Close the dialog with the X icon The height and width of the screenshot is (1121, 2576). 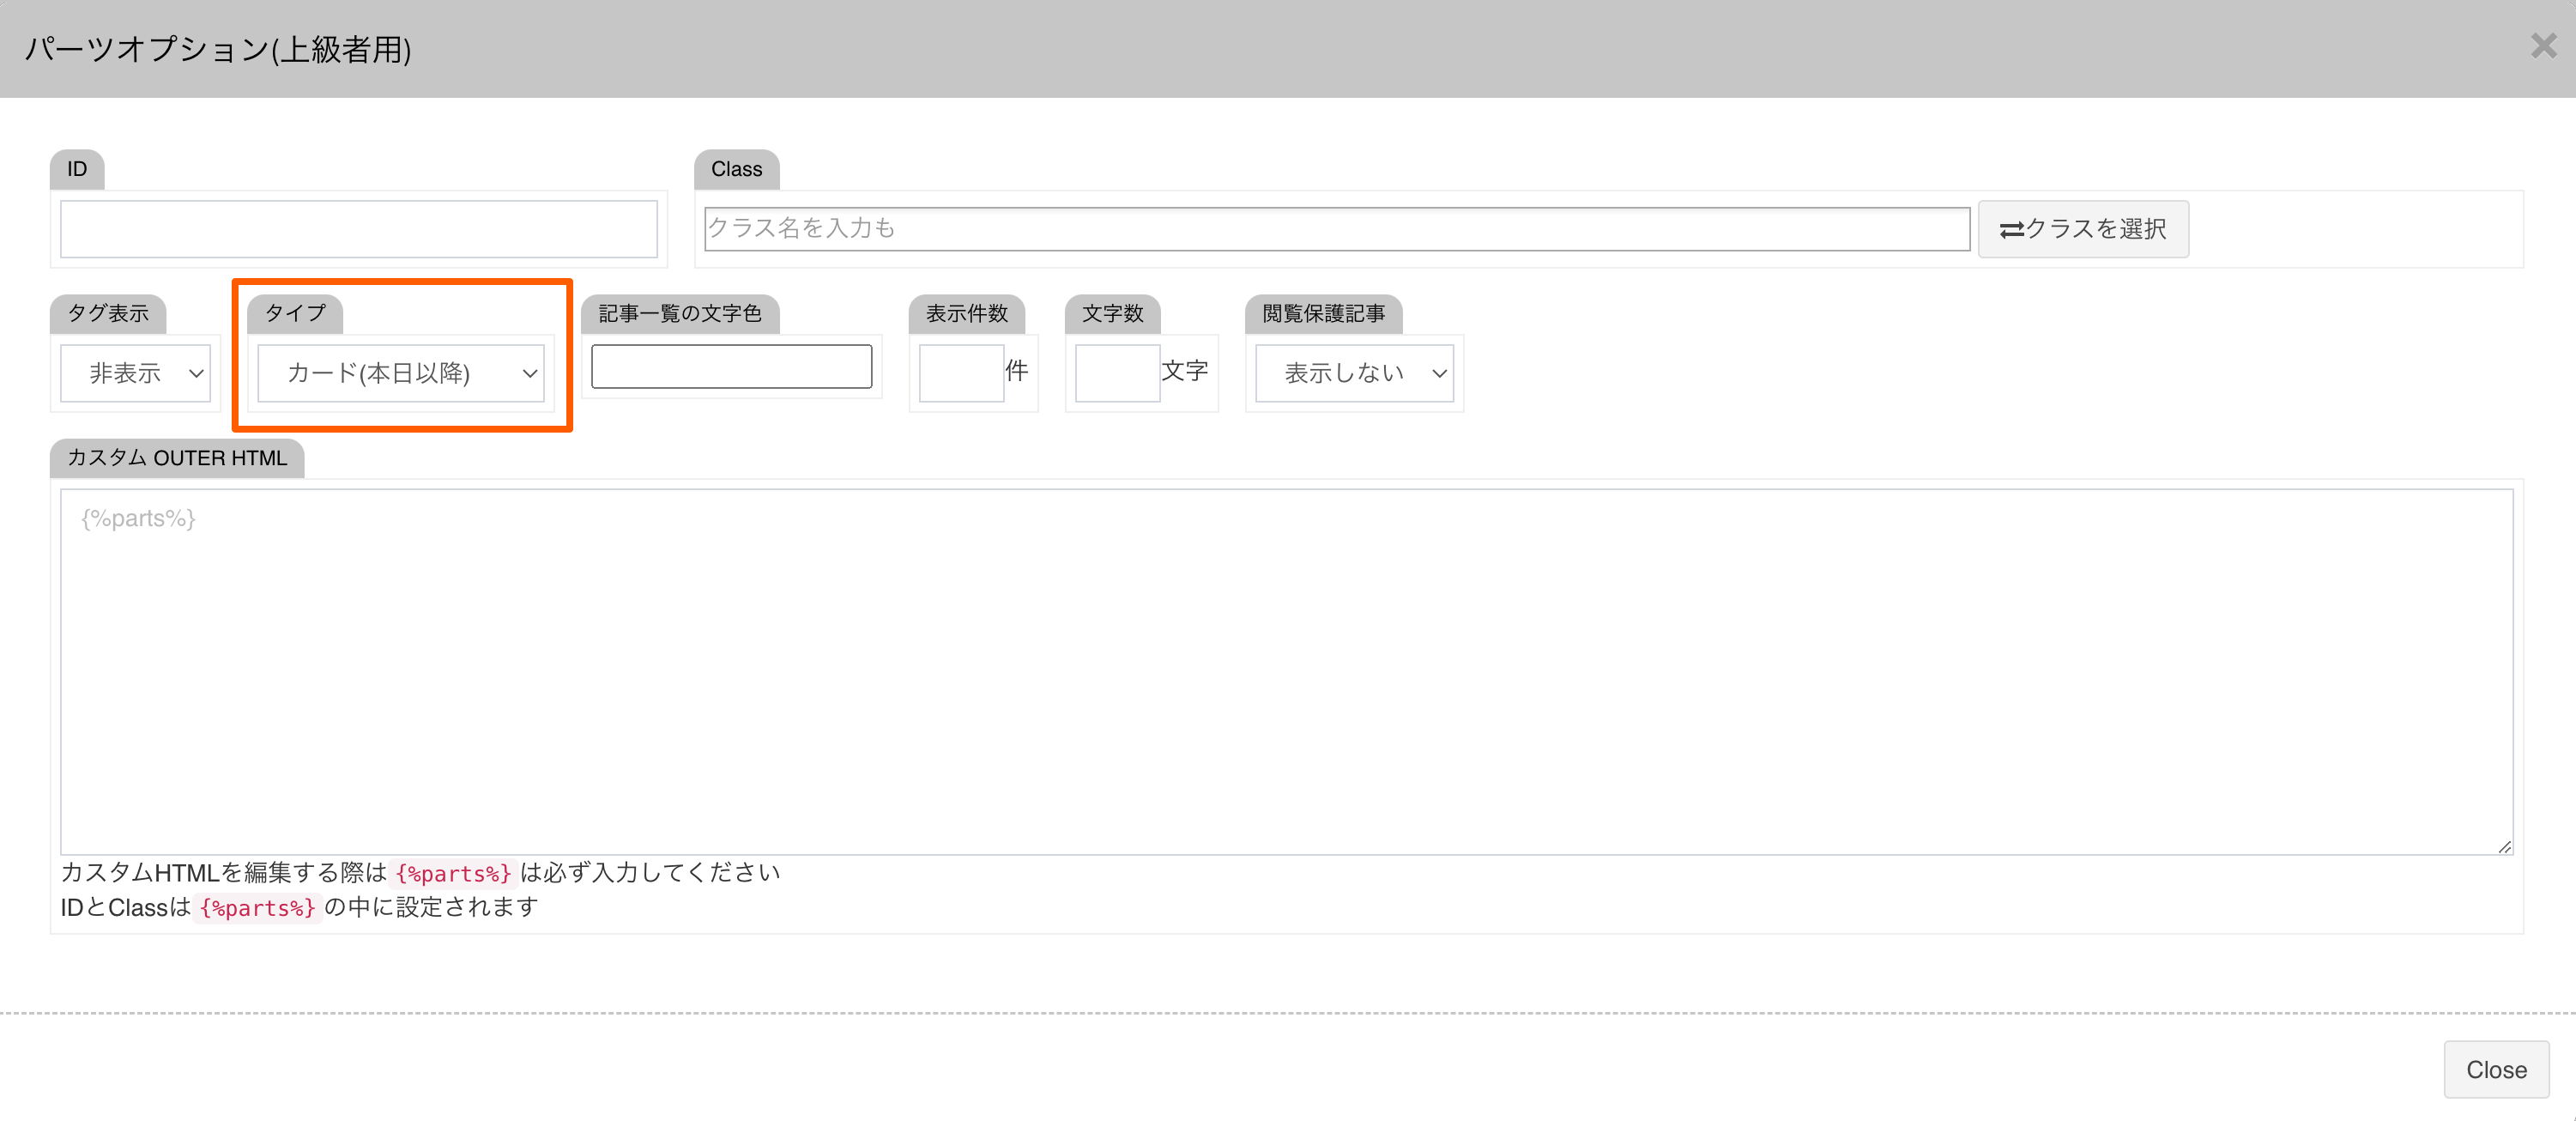coord(2543,46)
